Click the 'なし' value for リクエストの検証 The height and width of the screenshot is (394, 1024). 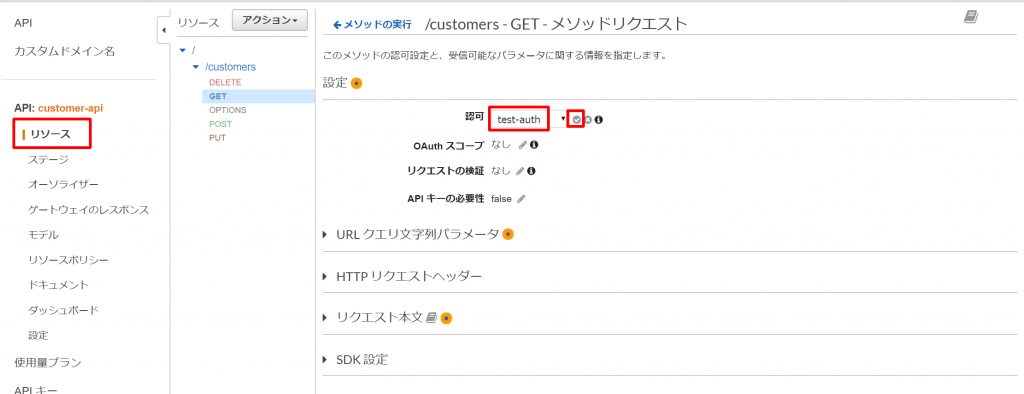(501, 171)
